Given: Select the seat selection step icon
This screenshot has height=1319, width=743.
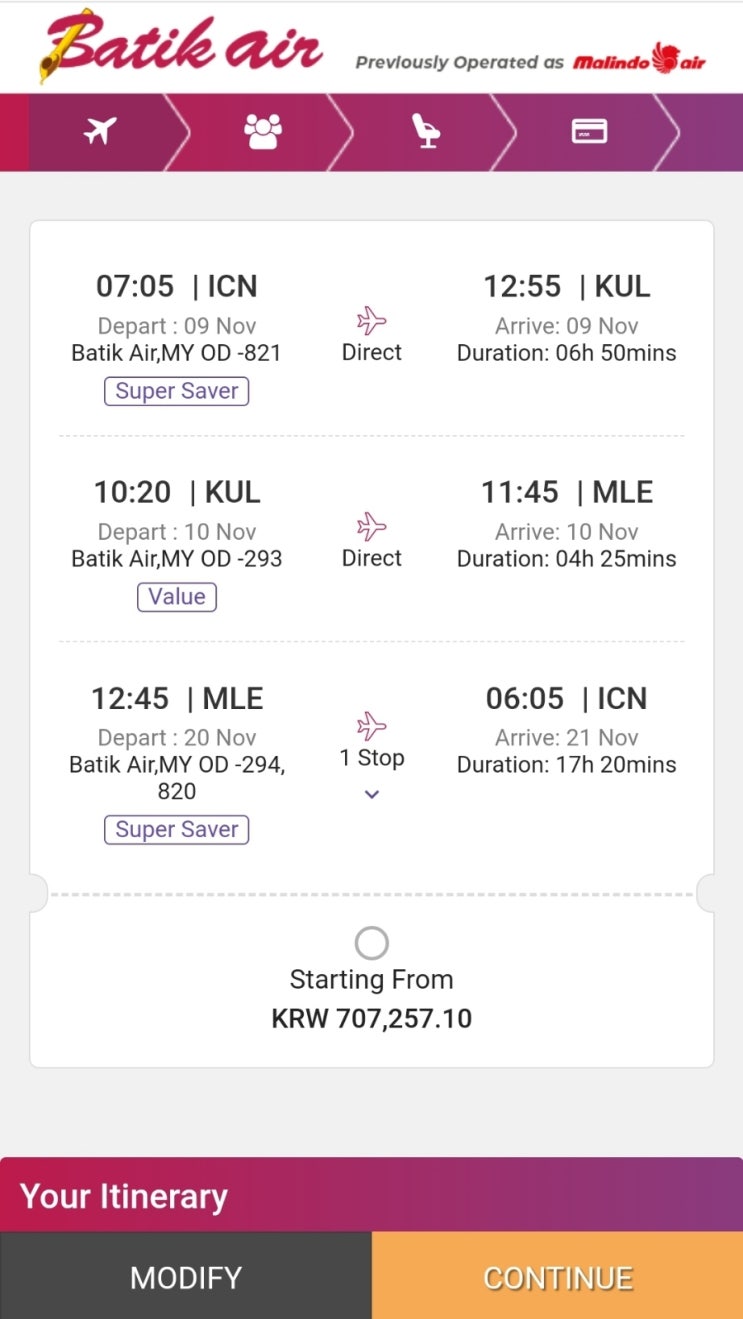Looking at the screenshot, I should 427,131.
